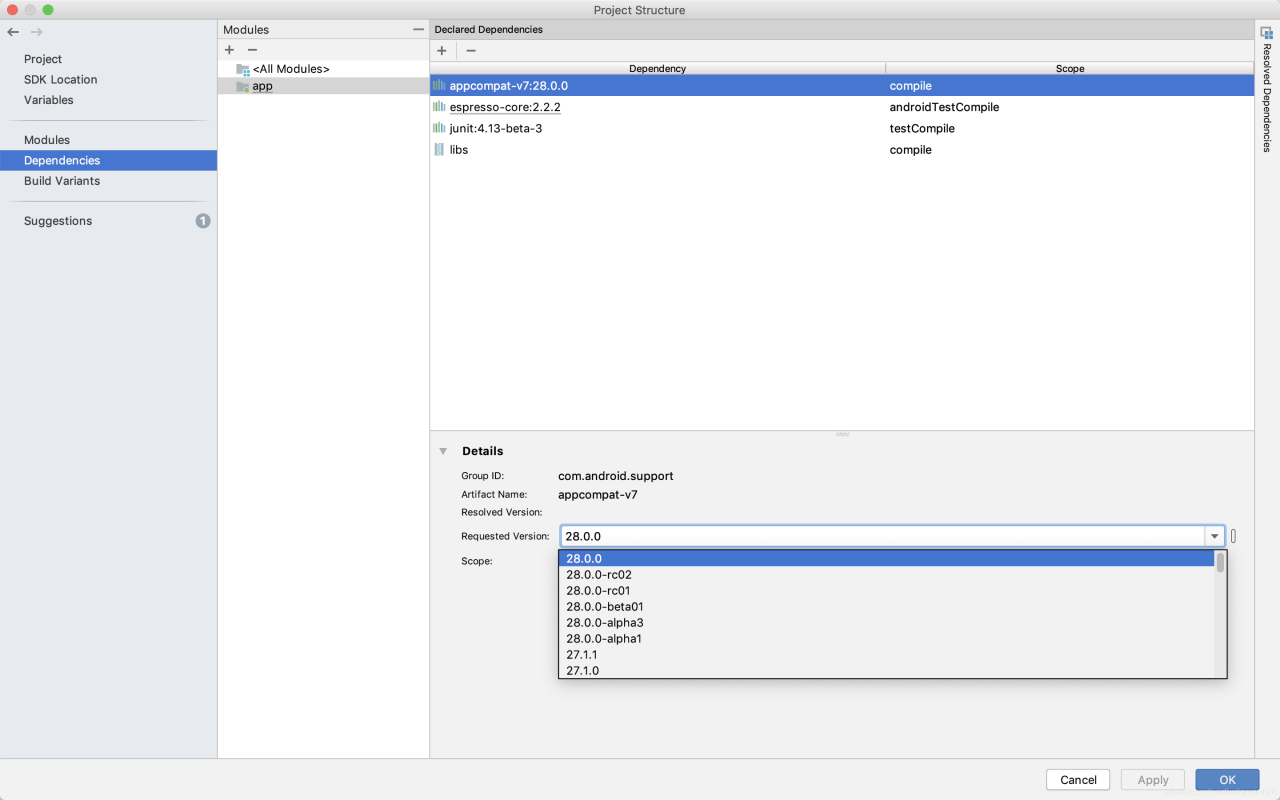This screenshot has width=1280, height=800.
Task: Open SDK Location settings
Action: (x=61, y=79)
